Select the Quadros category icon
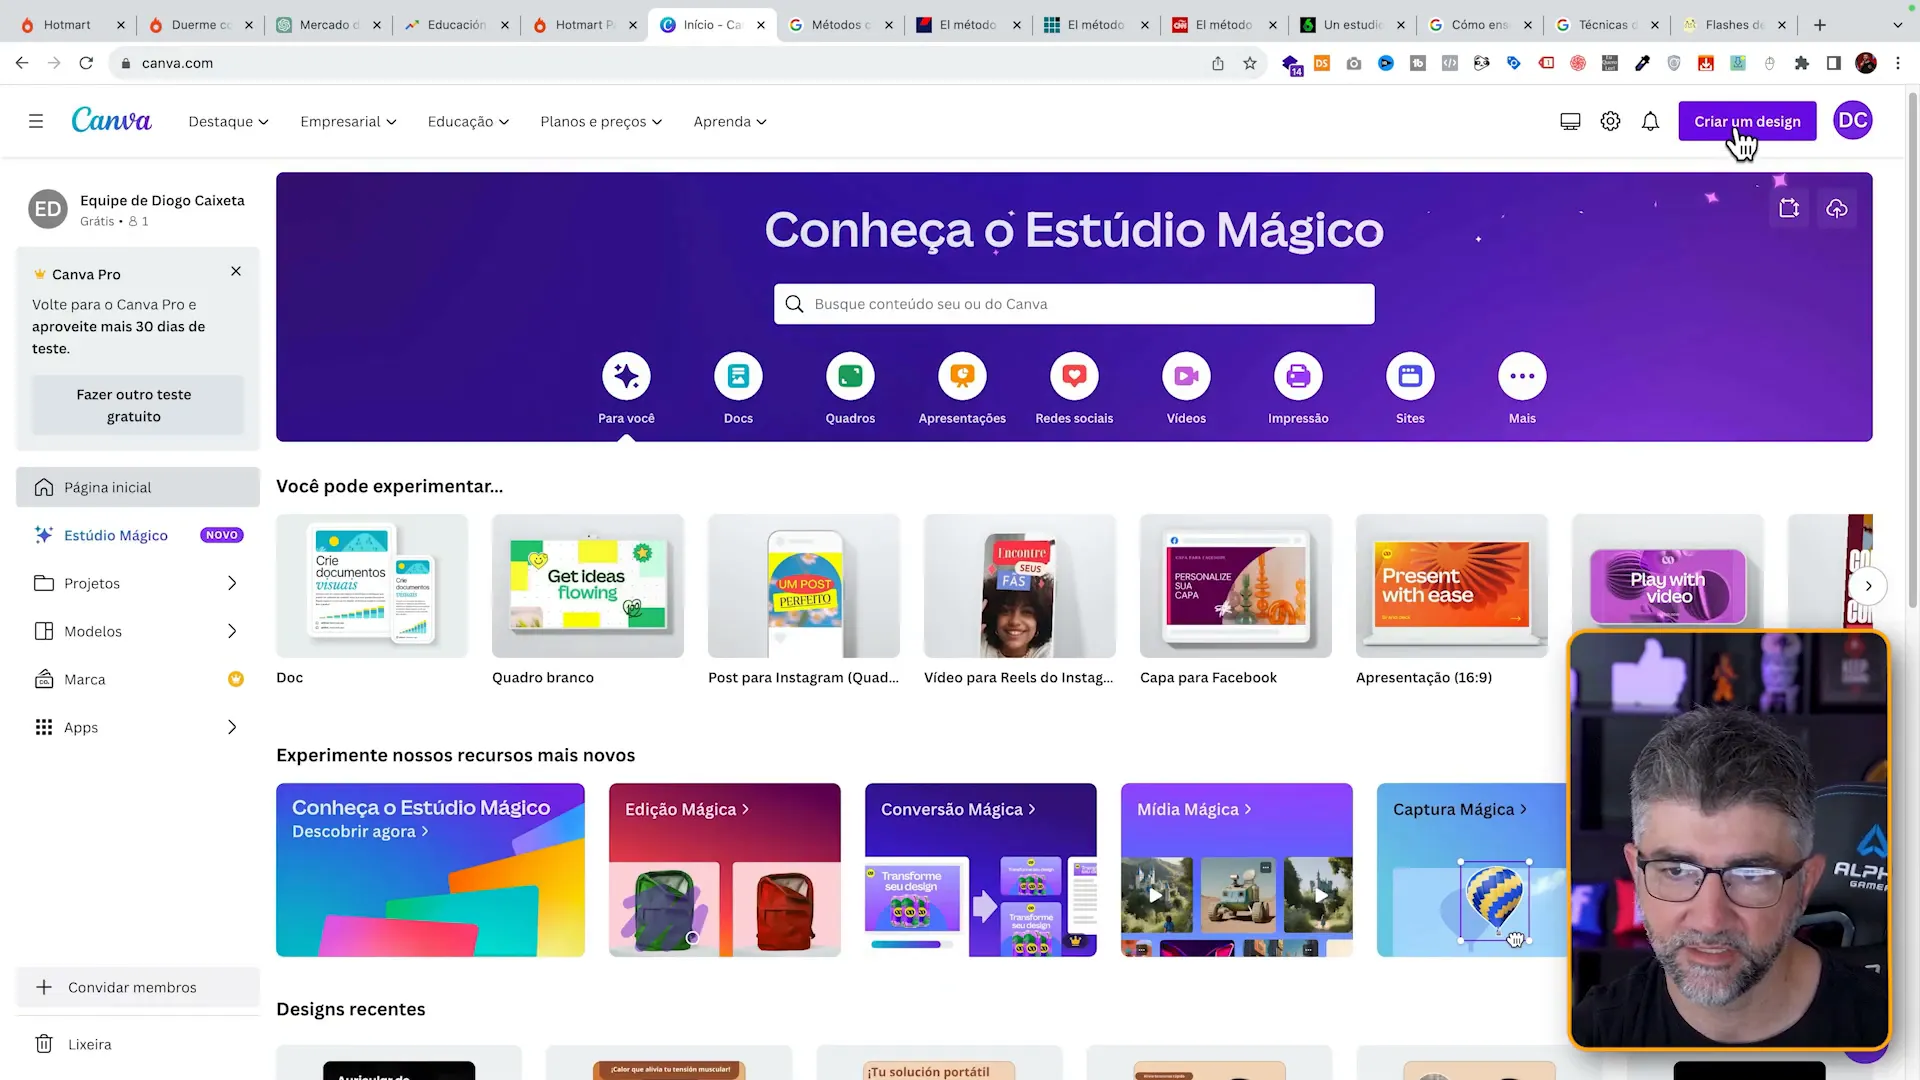 tap(850, 376)
